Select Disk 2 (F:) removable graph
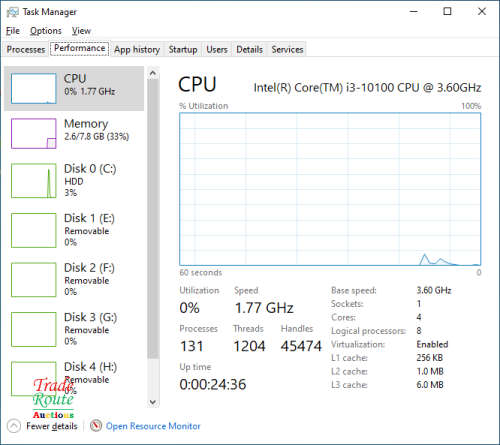 [x=34, y=280]
